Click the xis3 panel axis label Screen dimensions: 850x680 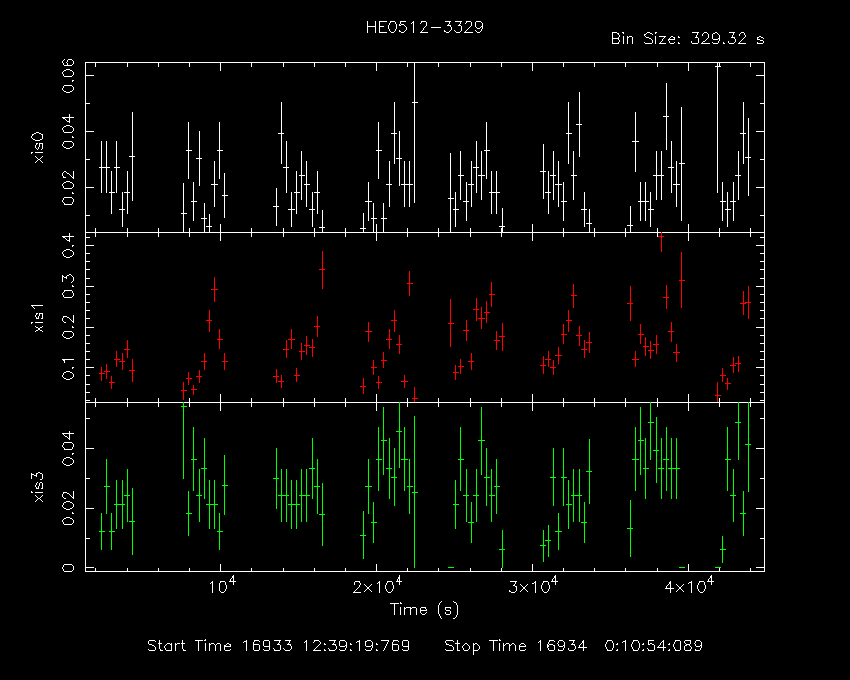(38, 486)
